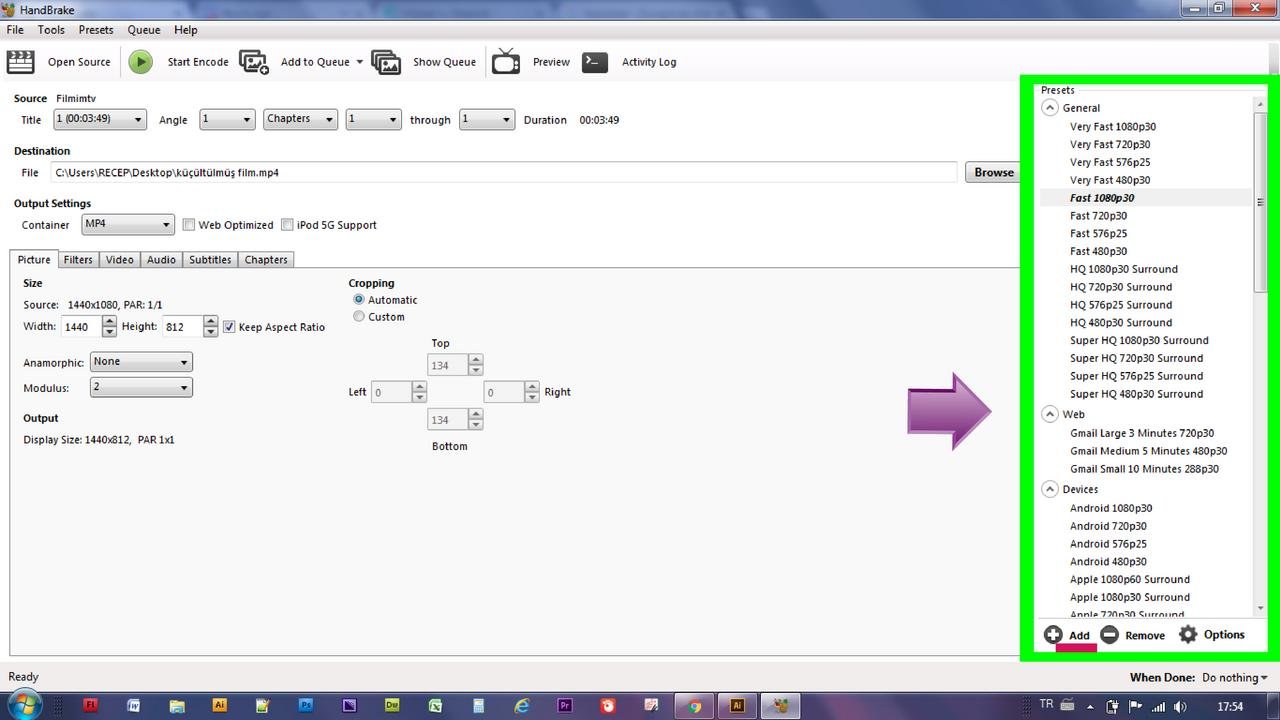Click the green Start Encode play icon
1280x720 pixels.
[x=141, y=62]
